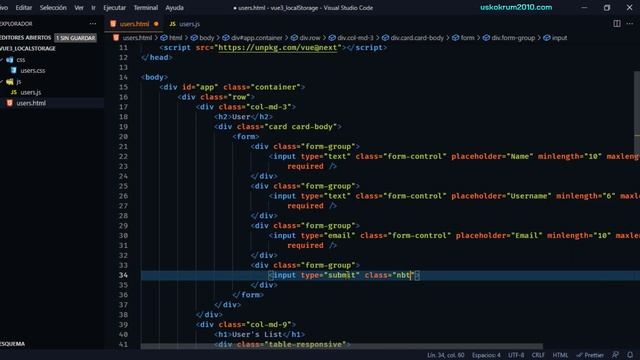Click the 1 SIN GUARDAR badge
This screenshot has height=360, width=640.
click(76, 38)
